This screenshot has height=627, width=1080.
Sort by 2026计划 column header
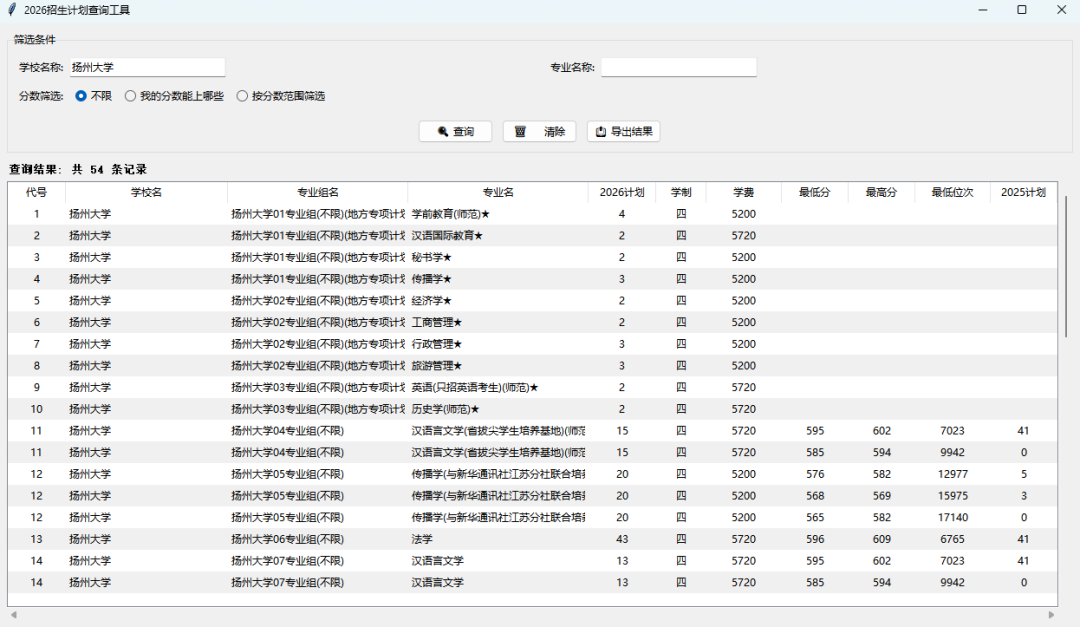622,192
